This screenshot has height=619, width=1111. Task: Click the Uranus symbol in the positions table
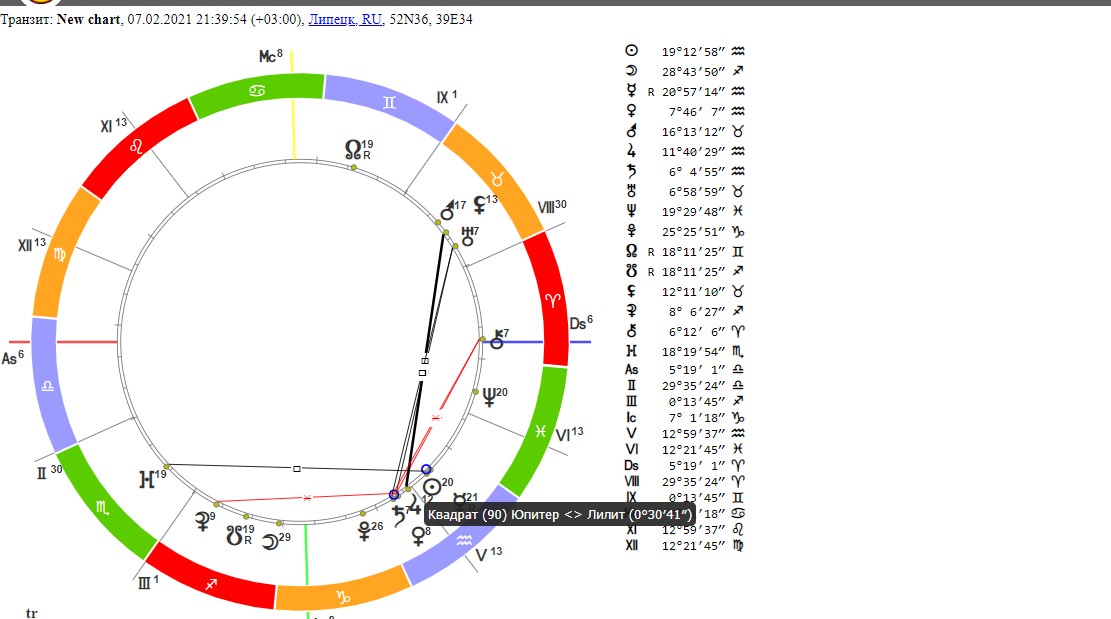631,191
